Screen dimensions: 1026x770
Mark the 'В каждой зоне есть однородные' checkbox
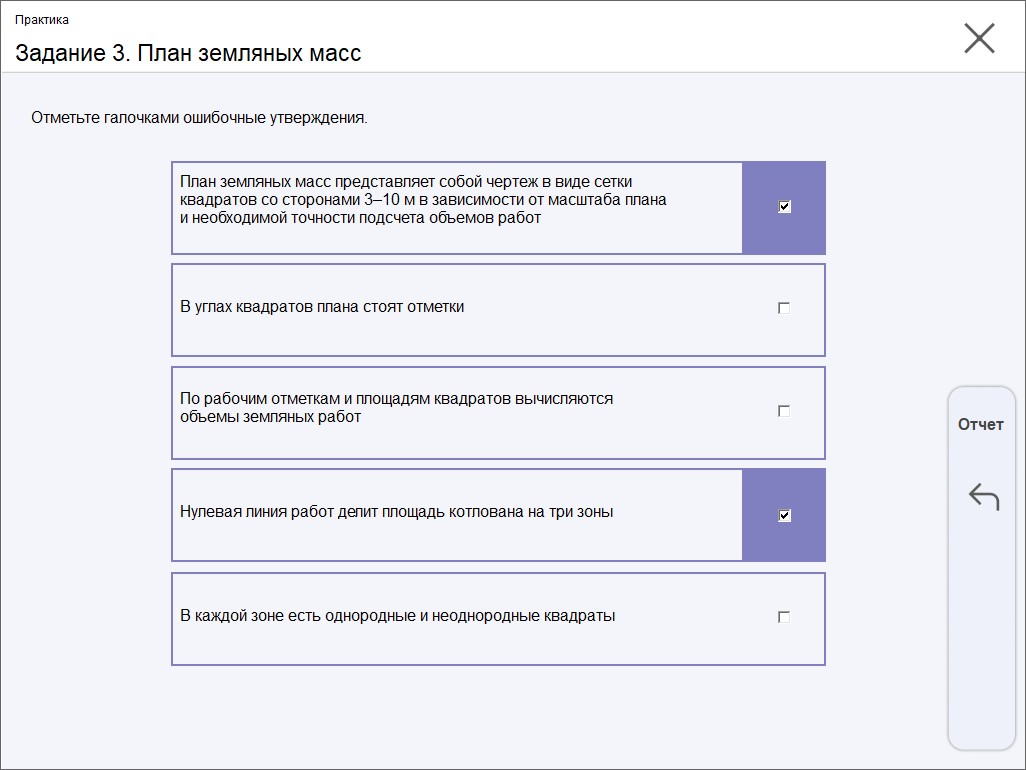coord(784,617)
